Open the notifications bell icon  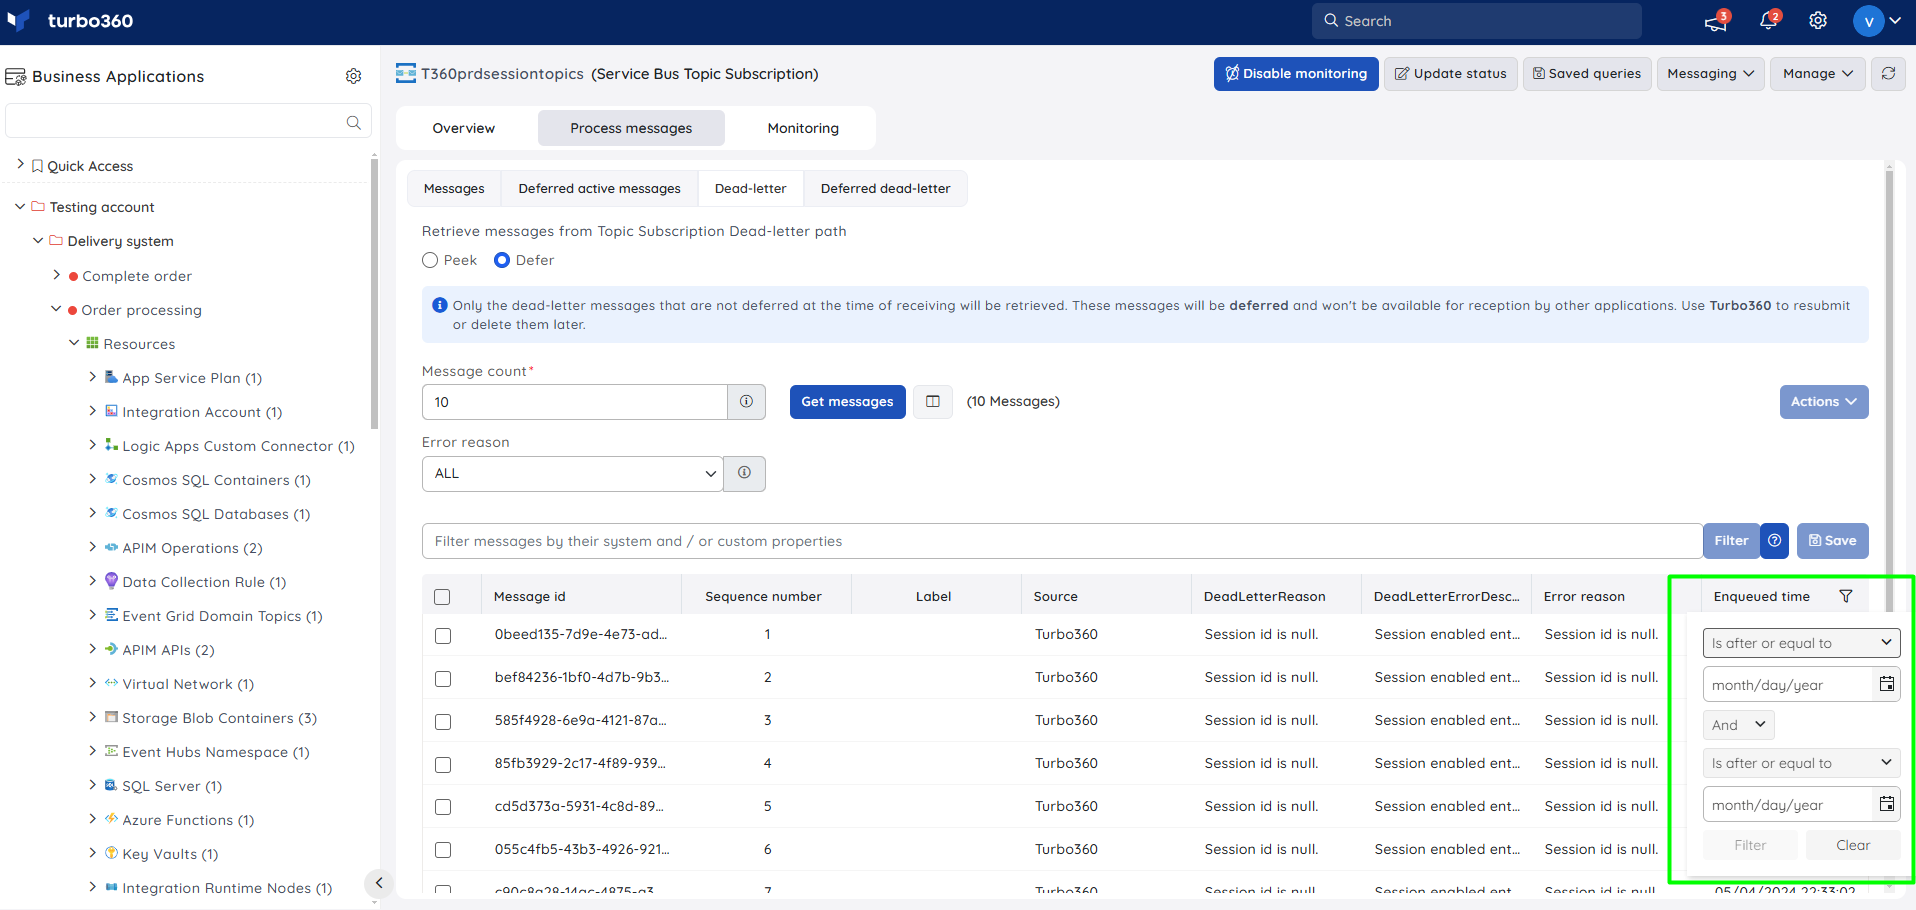[1768, 21]
